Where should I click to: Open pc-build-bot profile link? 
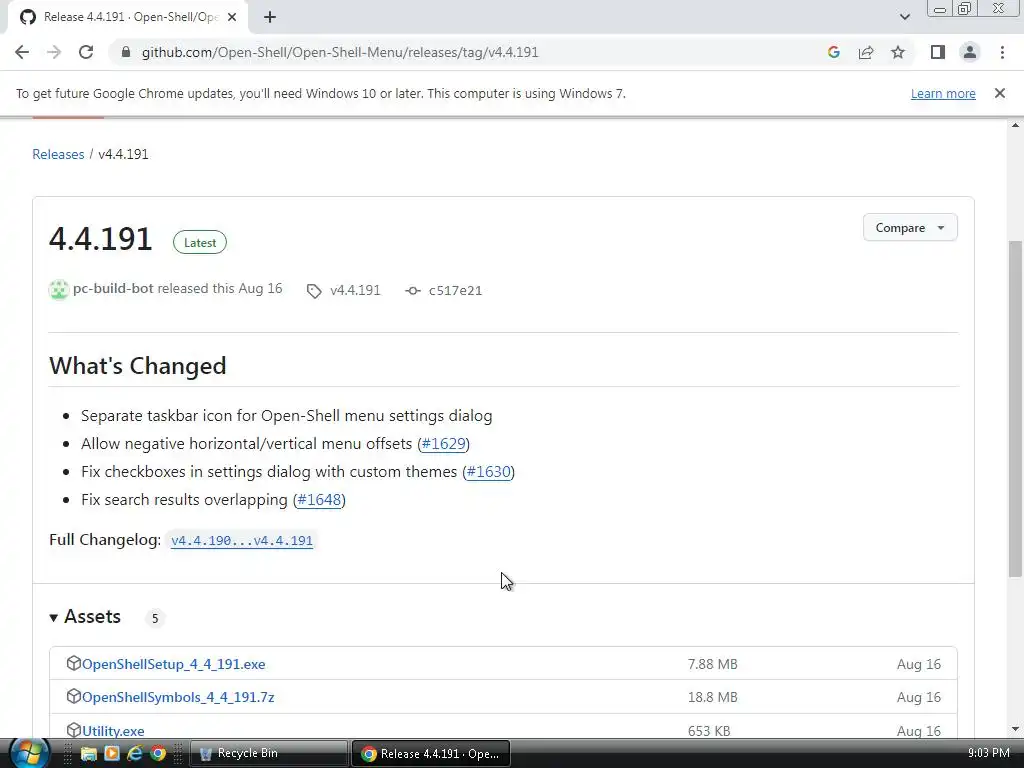point(113,289)
